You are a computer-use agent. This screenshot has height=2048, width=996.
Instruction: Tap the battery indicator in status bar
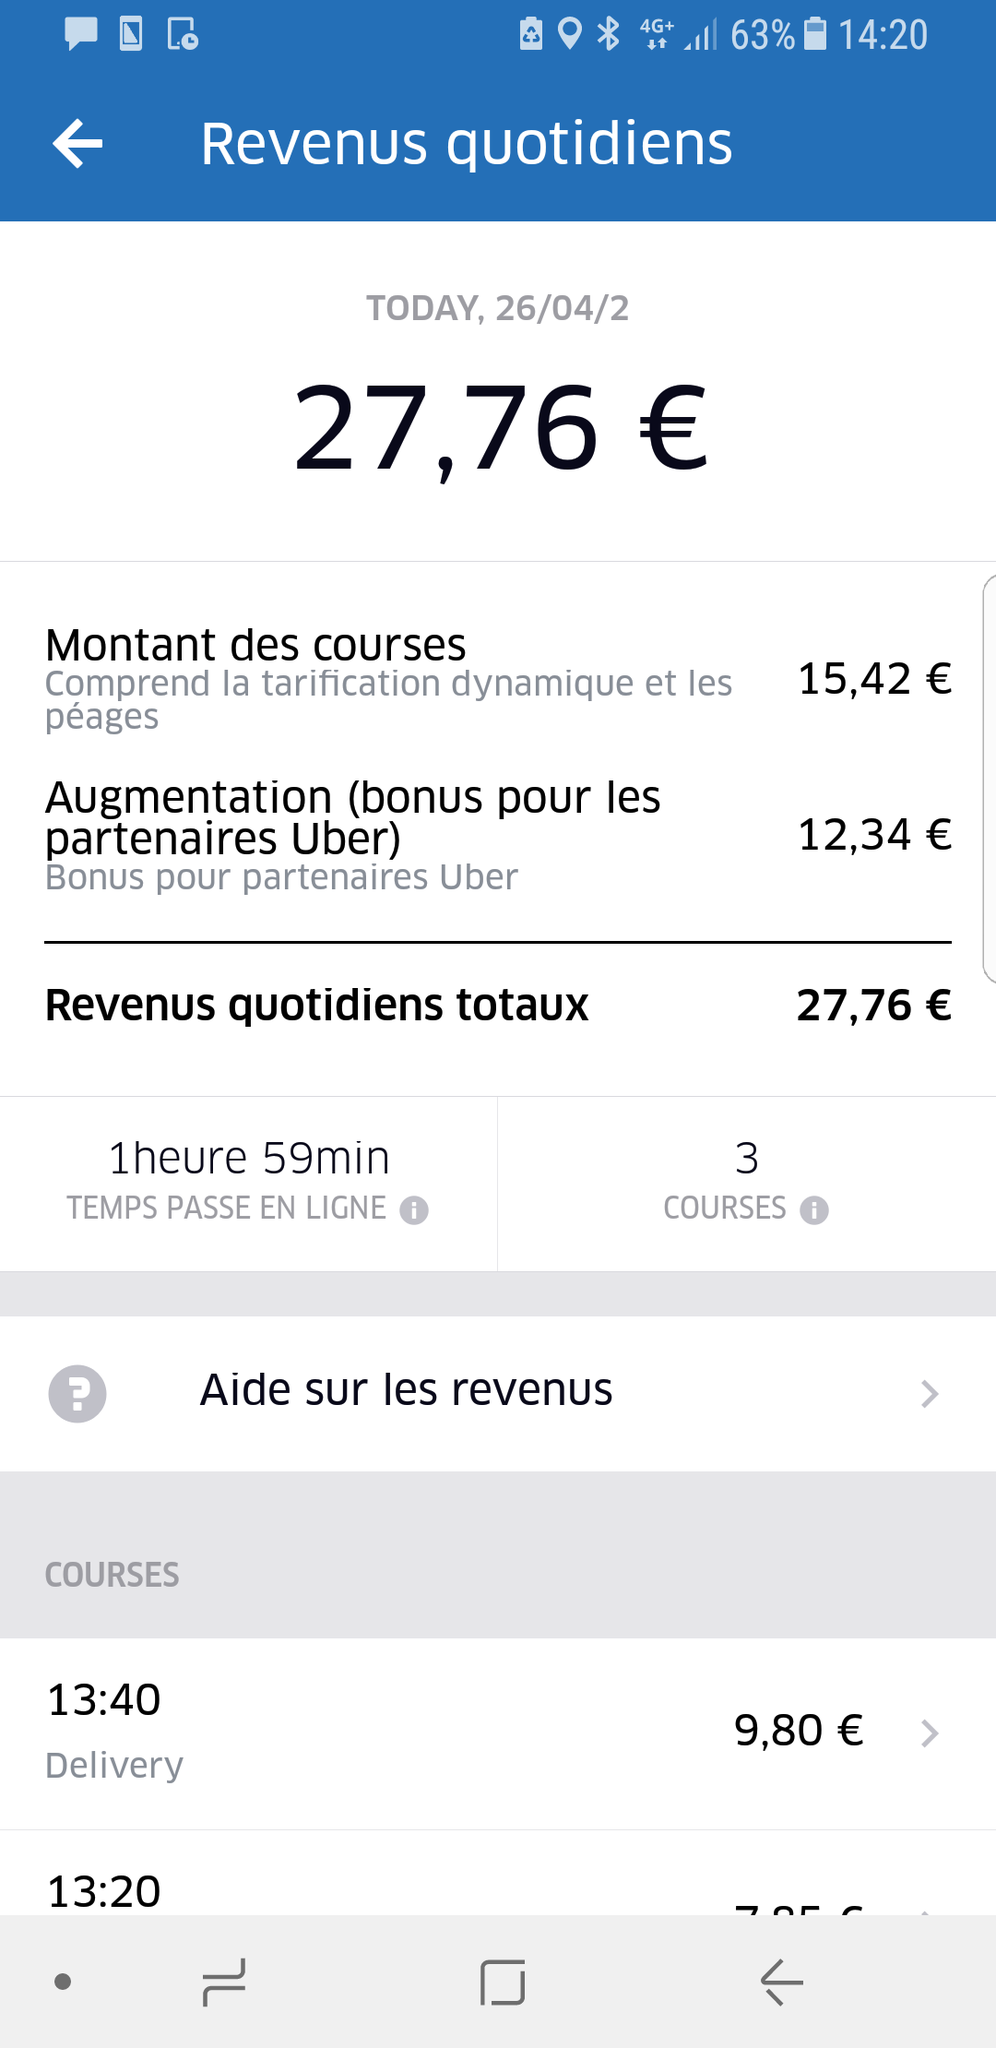(816, 34)
